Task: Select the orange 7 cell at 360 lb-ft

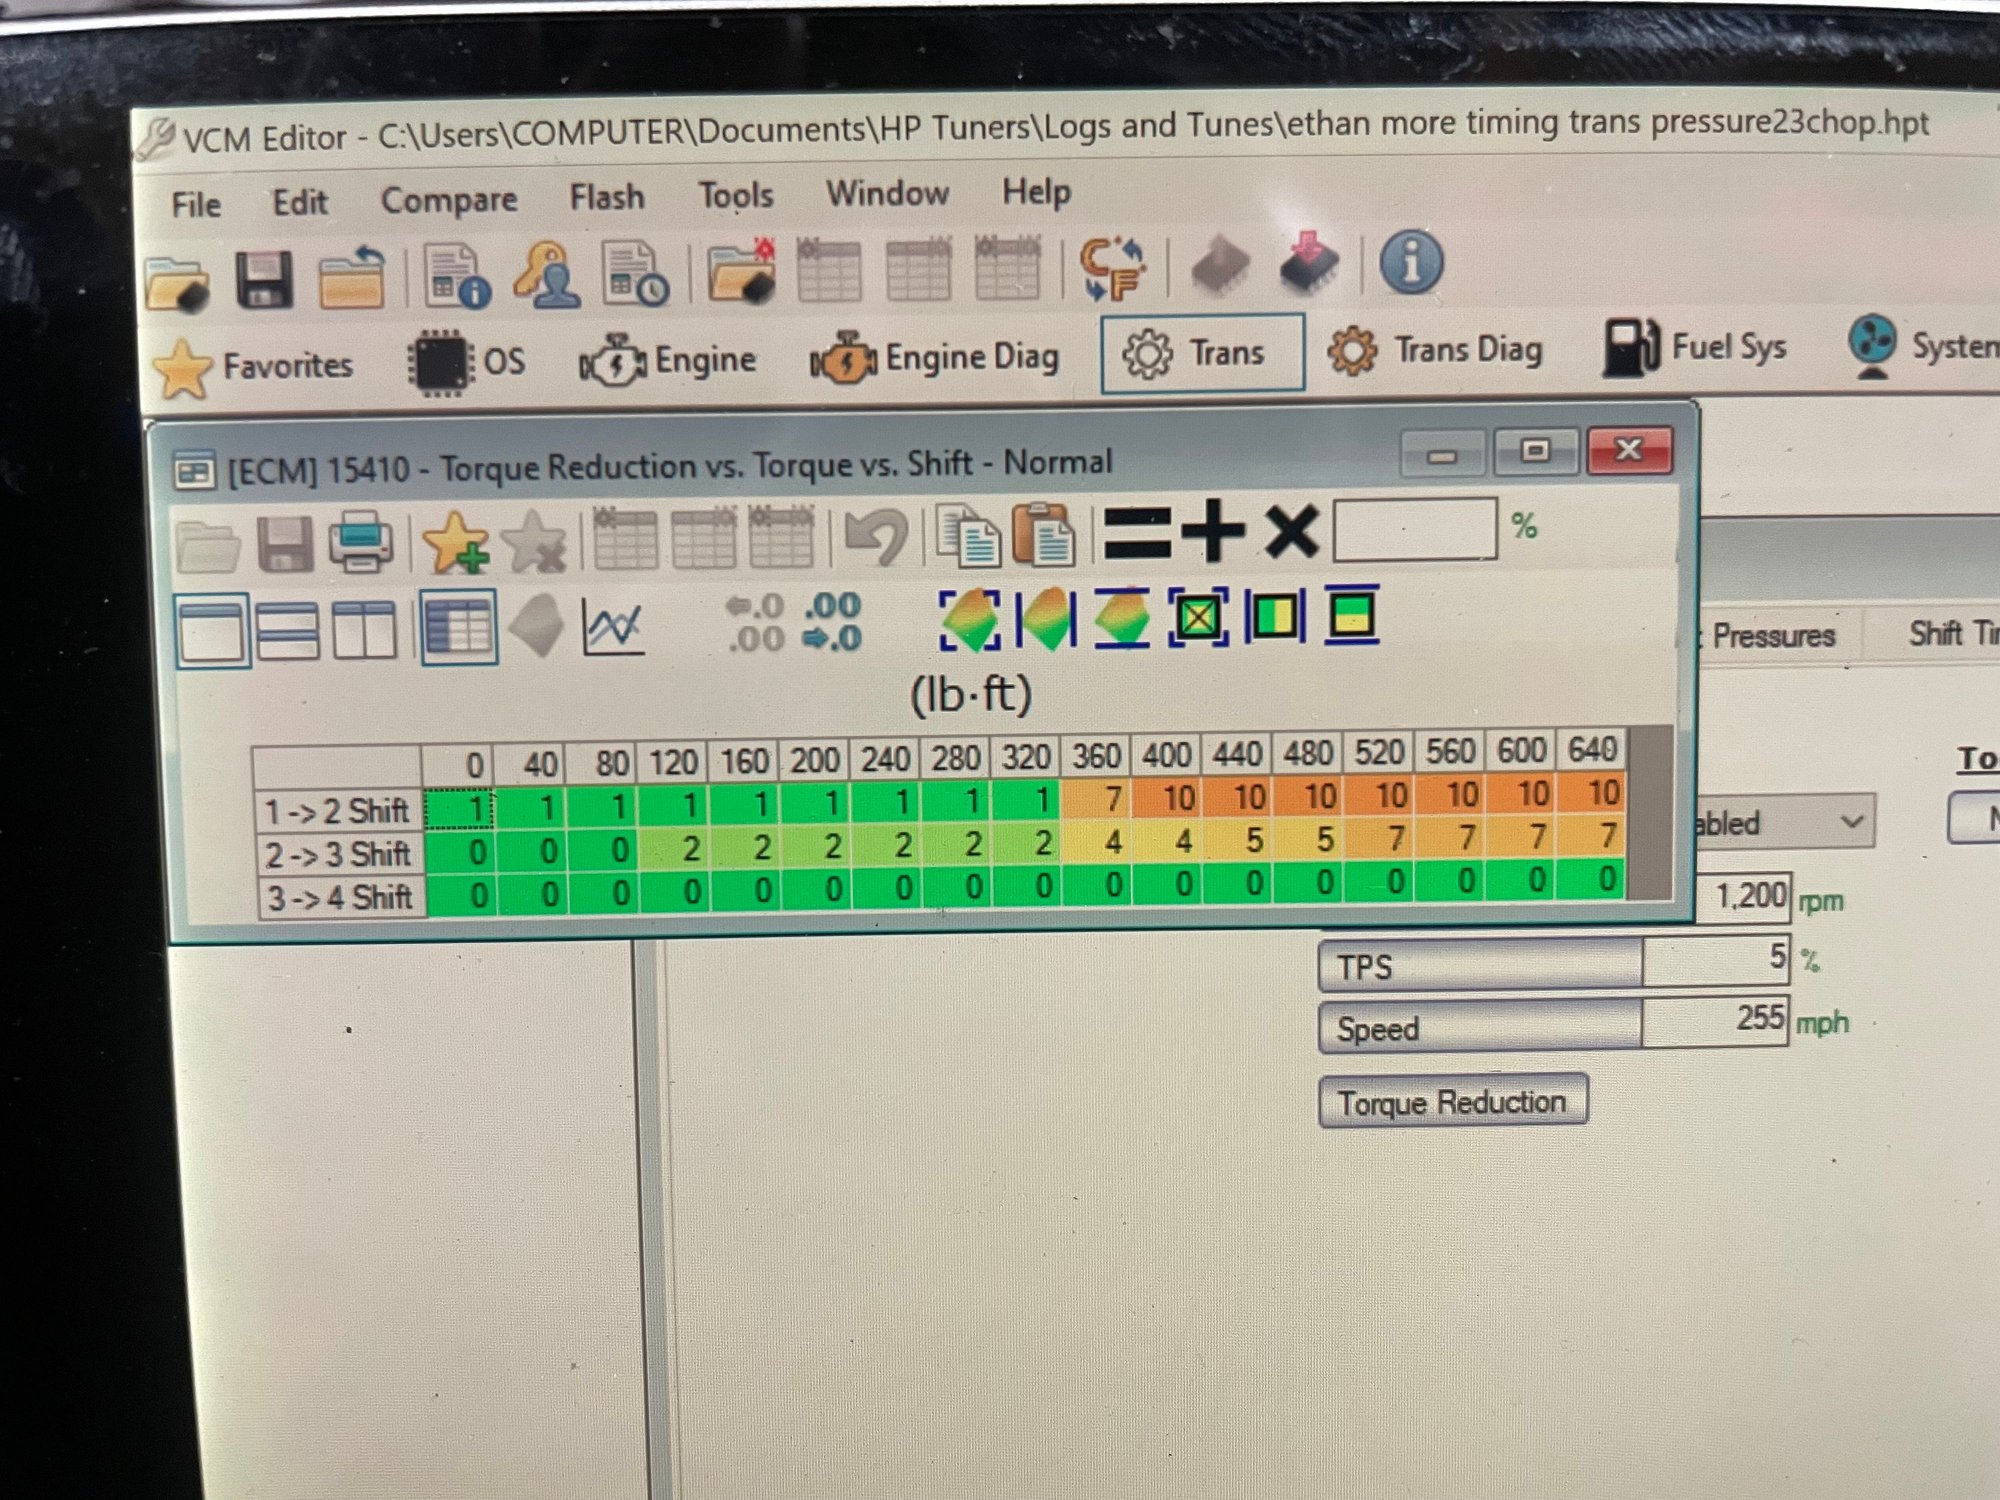Action: pyautogui.click(x=1098, y=798)
